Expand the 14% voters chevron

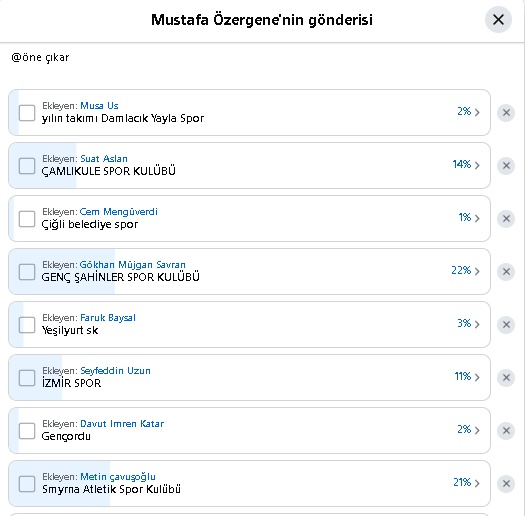pyautogui.click(x=466, y=165)
